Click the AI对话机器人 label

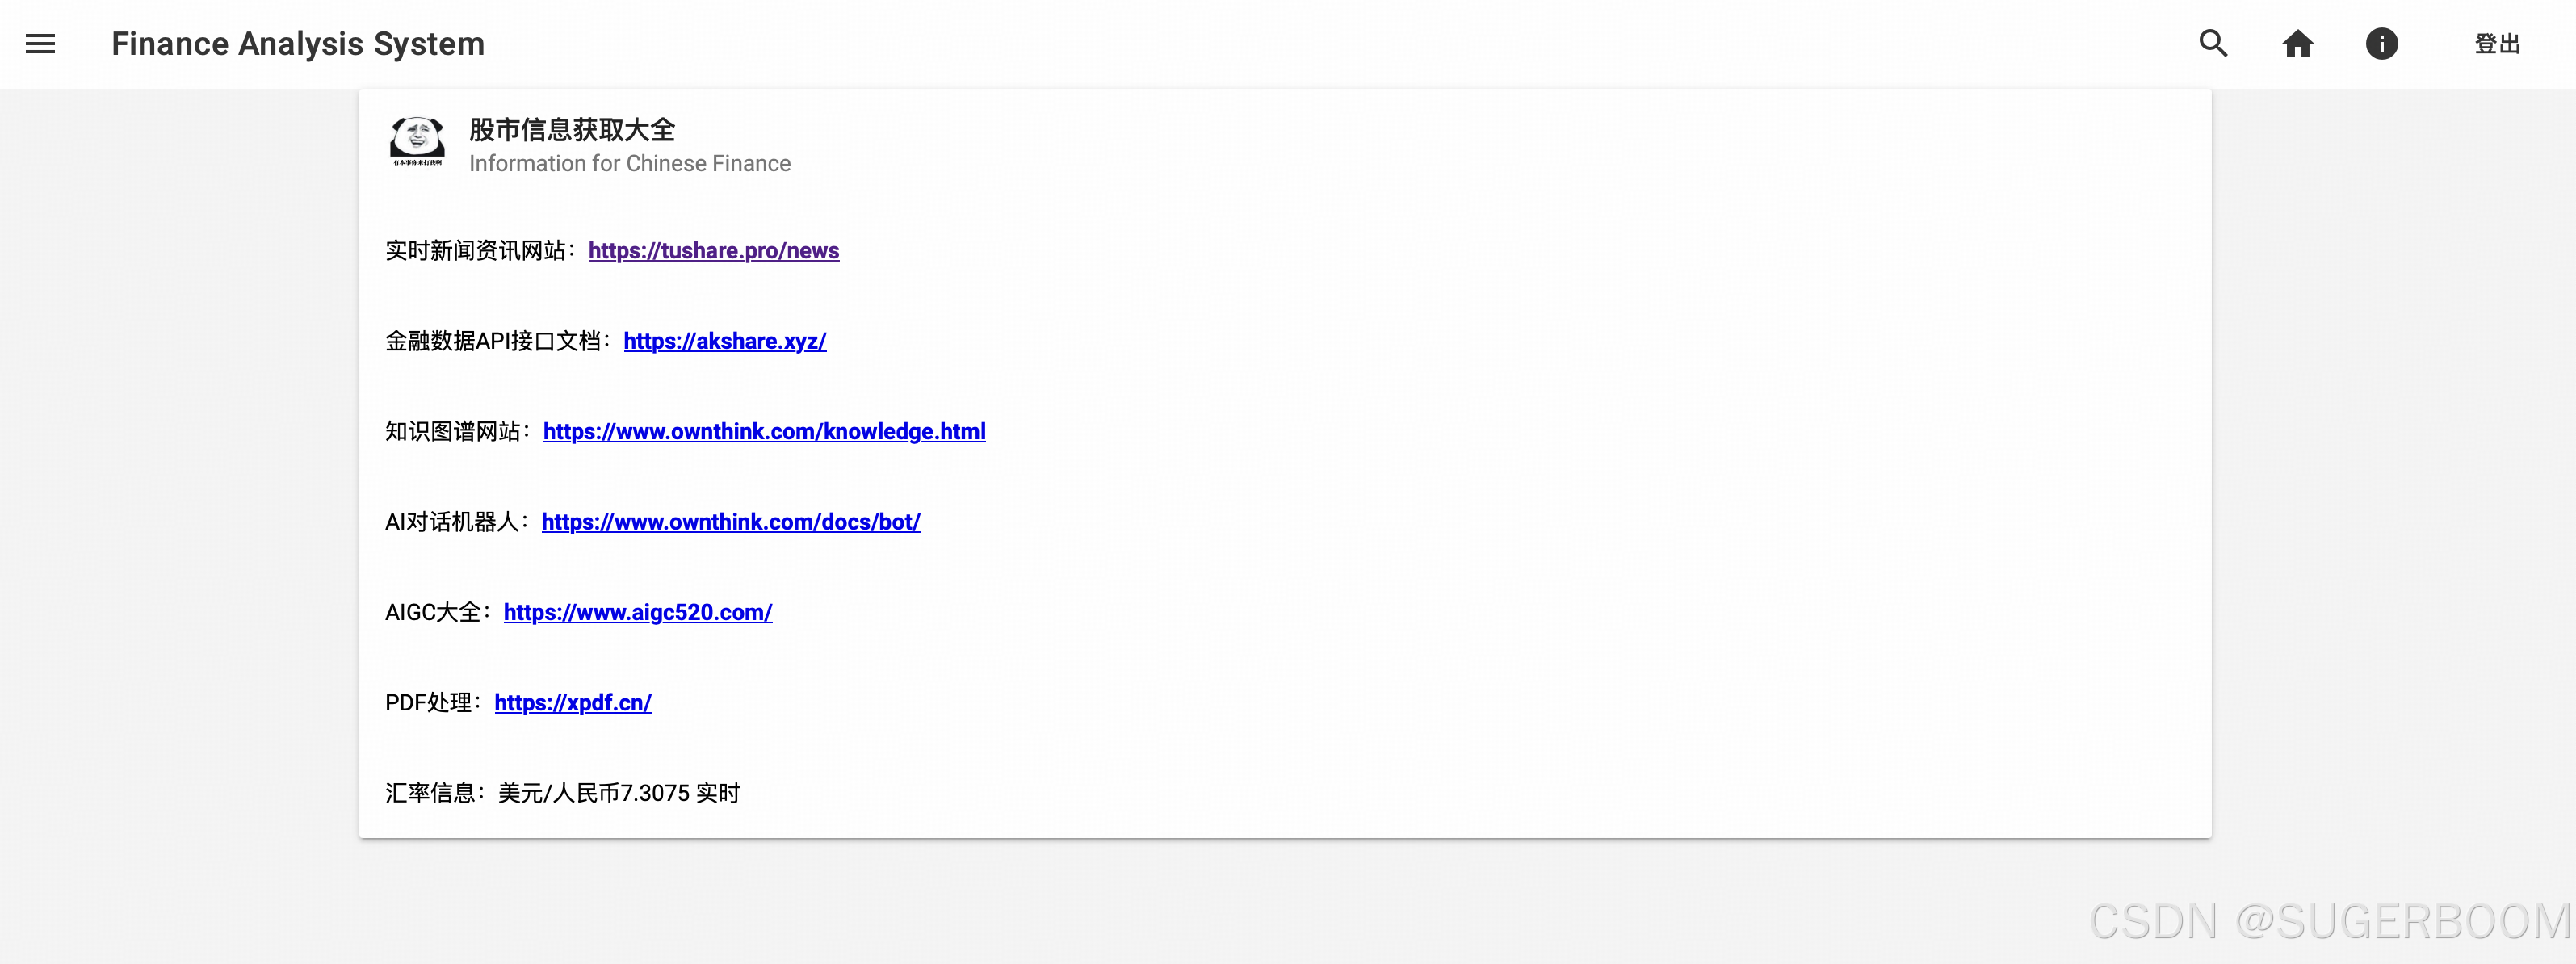pos(454,522)
